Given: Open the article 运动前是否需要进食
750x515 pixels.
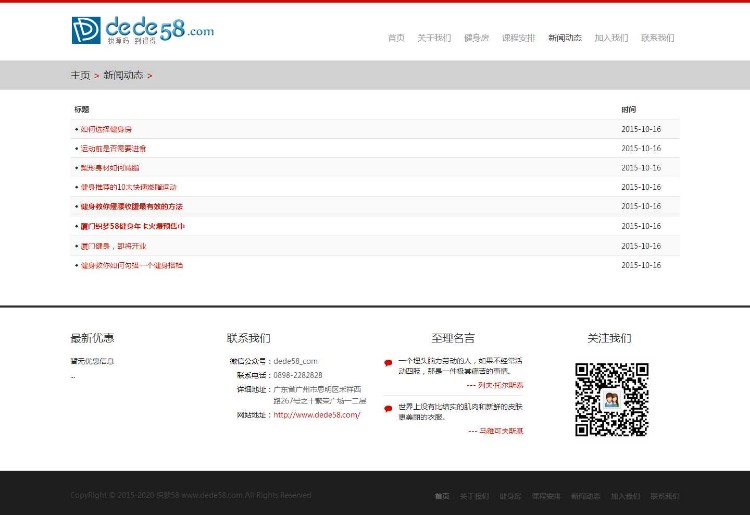Looking at the screenshot, I should [x=113, y=149].
